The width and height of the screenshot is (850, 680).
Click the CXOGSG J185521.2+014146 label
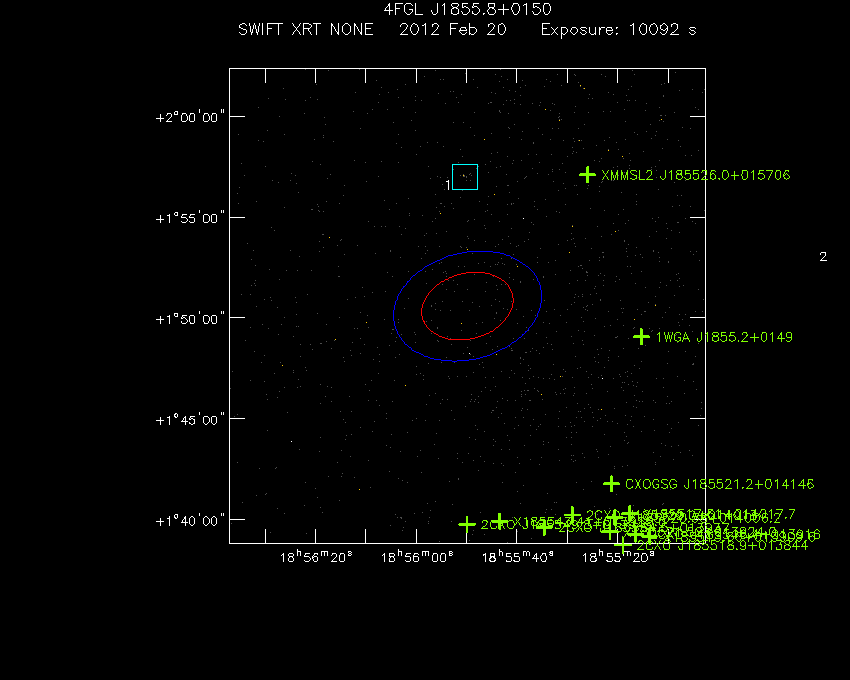tap(719, 484)
